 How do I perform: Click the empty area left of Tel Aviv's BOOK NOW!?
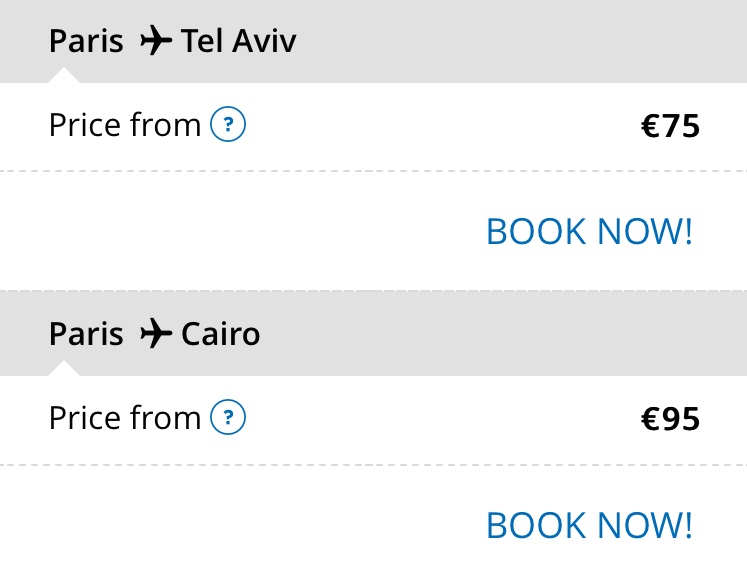[x=240, y=231]
